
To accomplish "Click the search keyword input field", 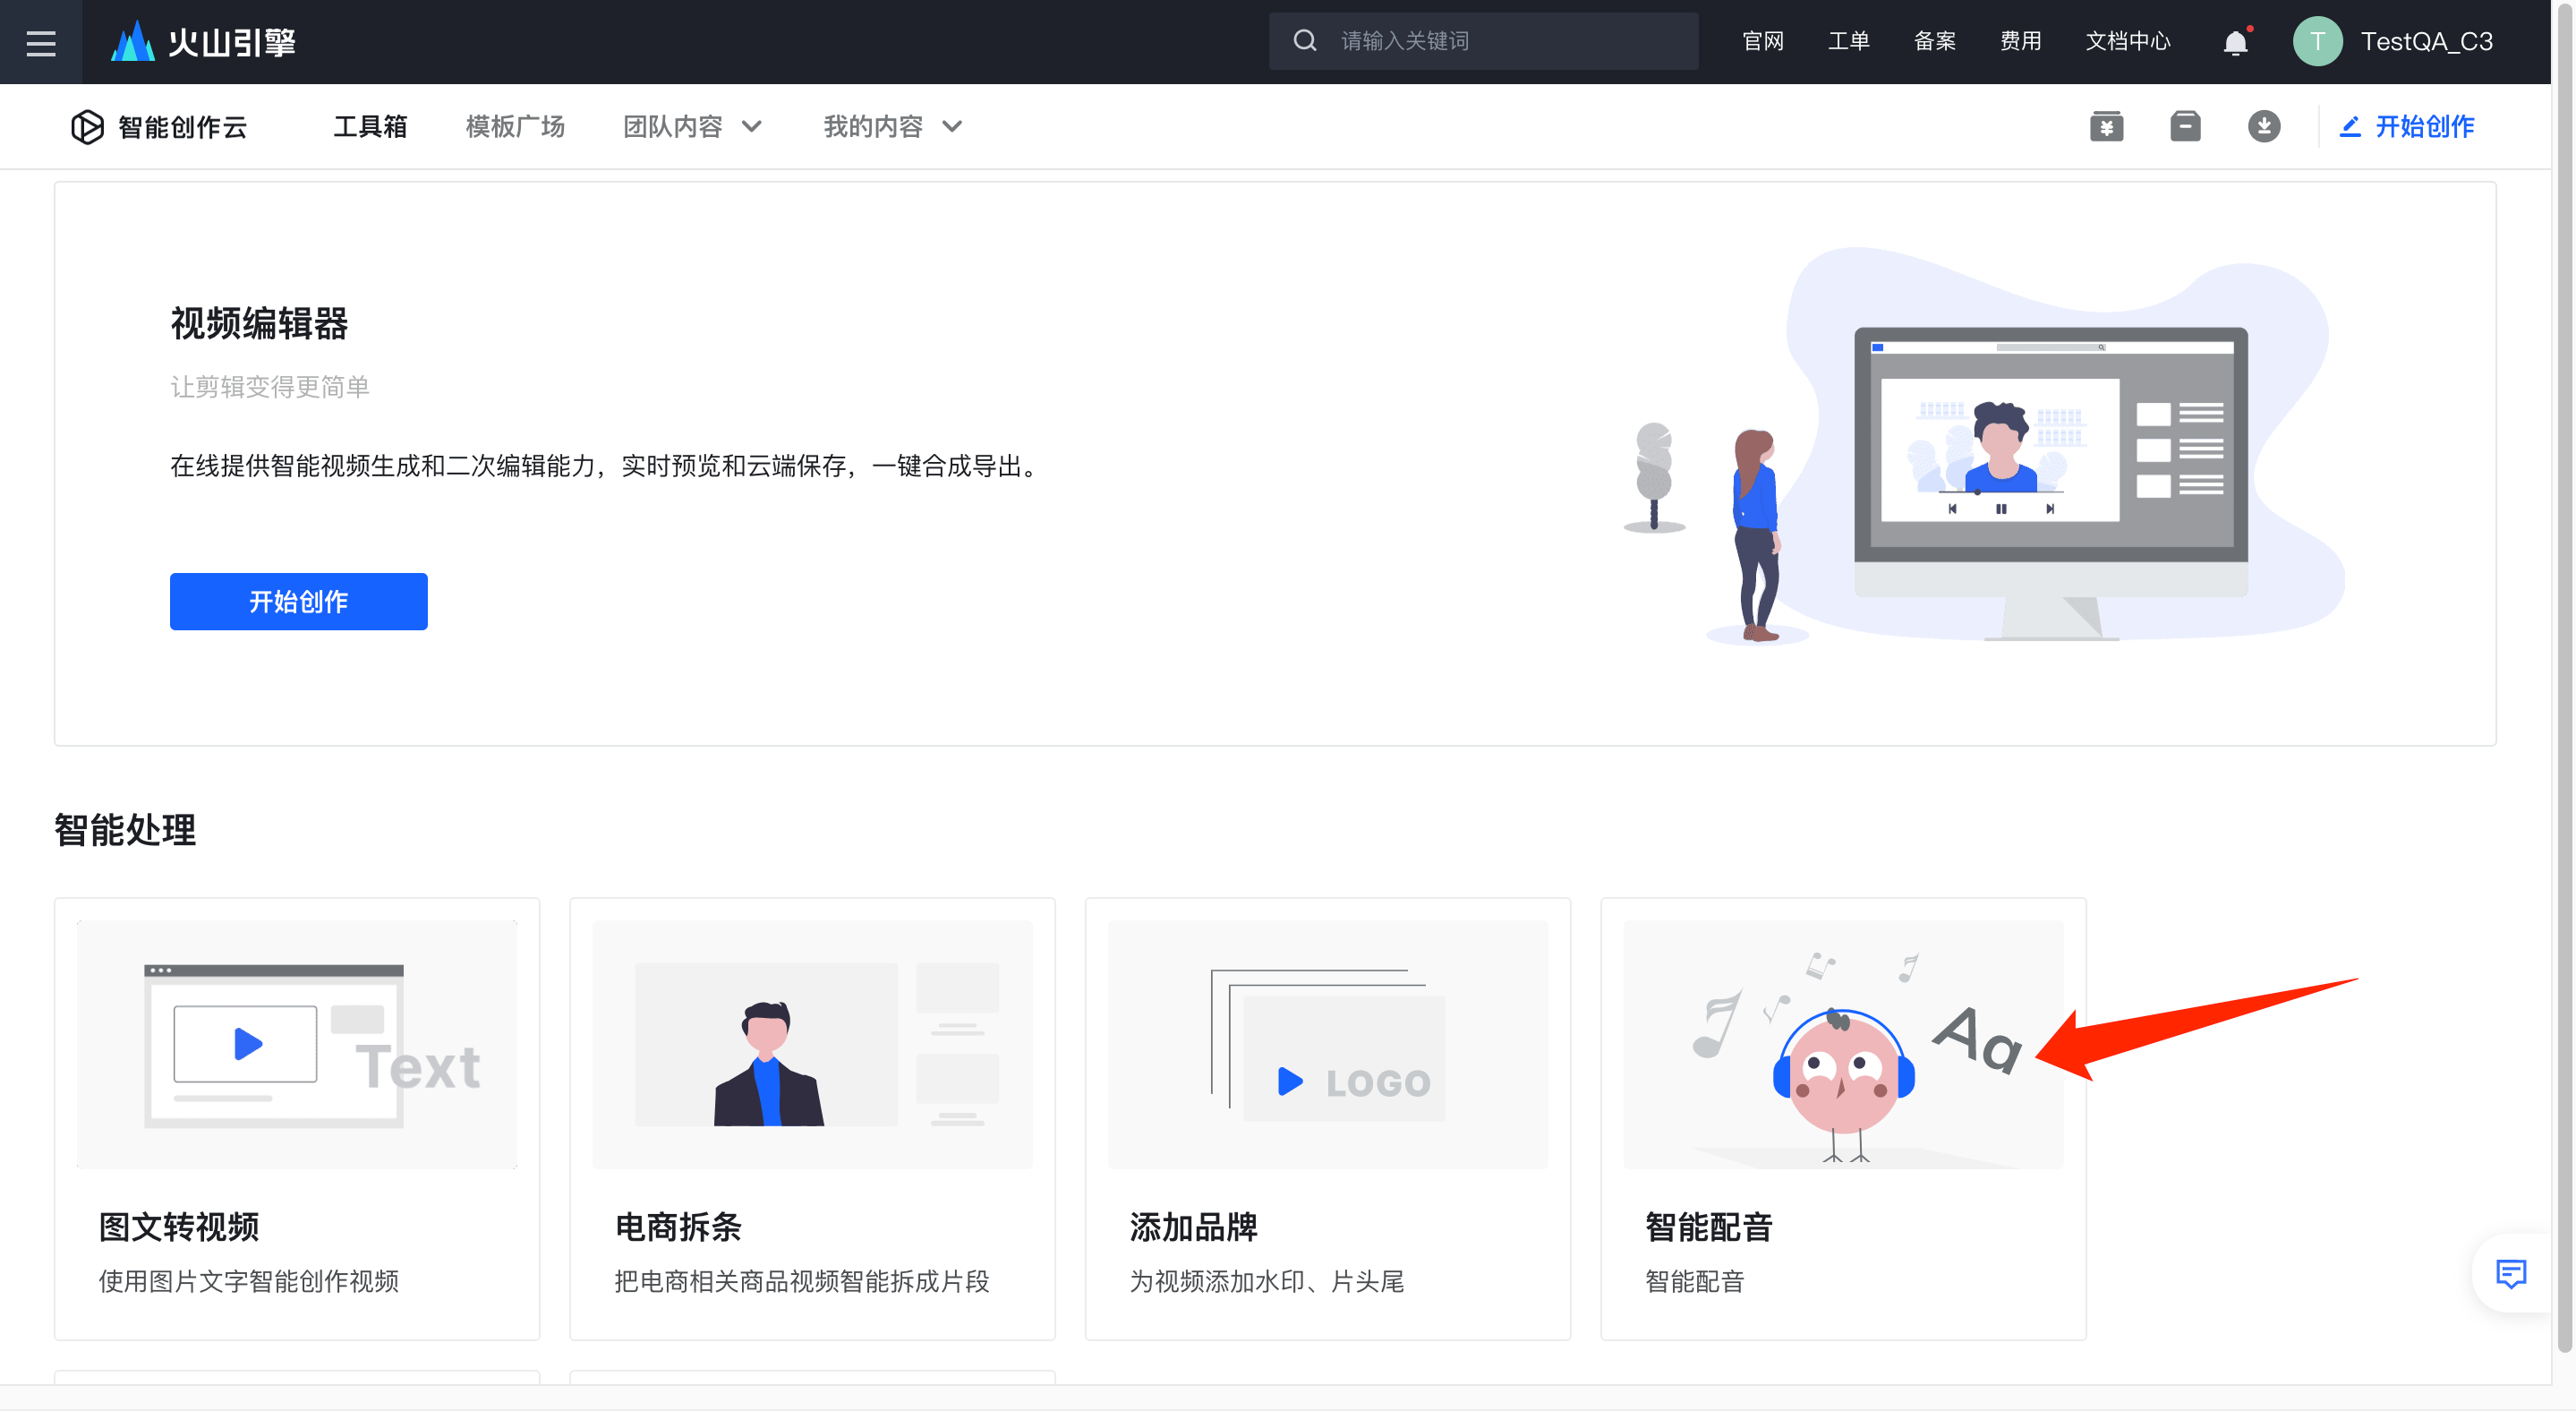I will pyautogui.click(x=1483, y=41).
